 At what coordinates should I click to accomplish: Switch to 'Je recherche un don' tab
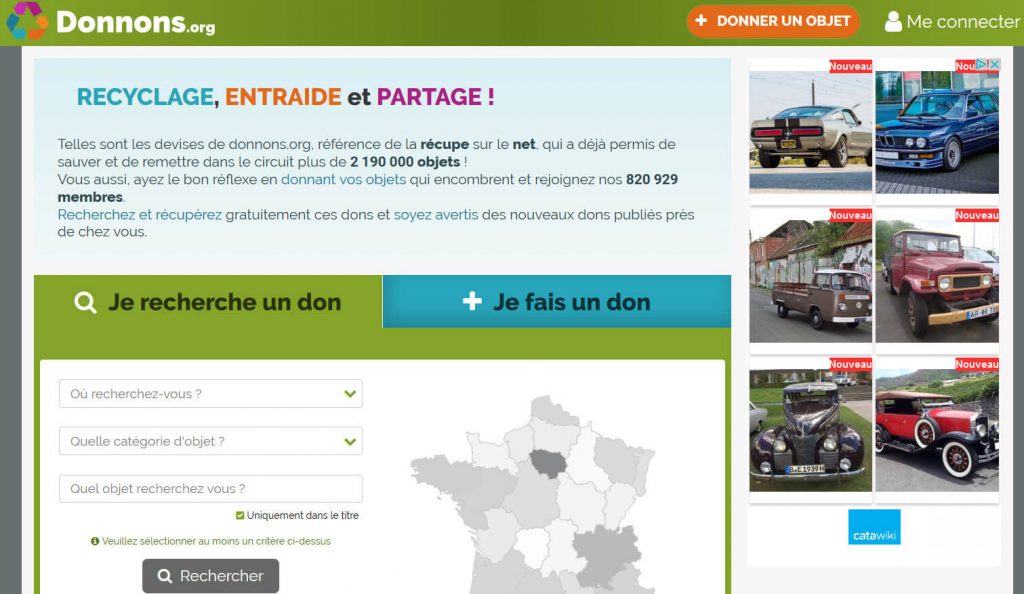point(208,302)
